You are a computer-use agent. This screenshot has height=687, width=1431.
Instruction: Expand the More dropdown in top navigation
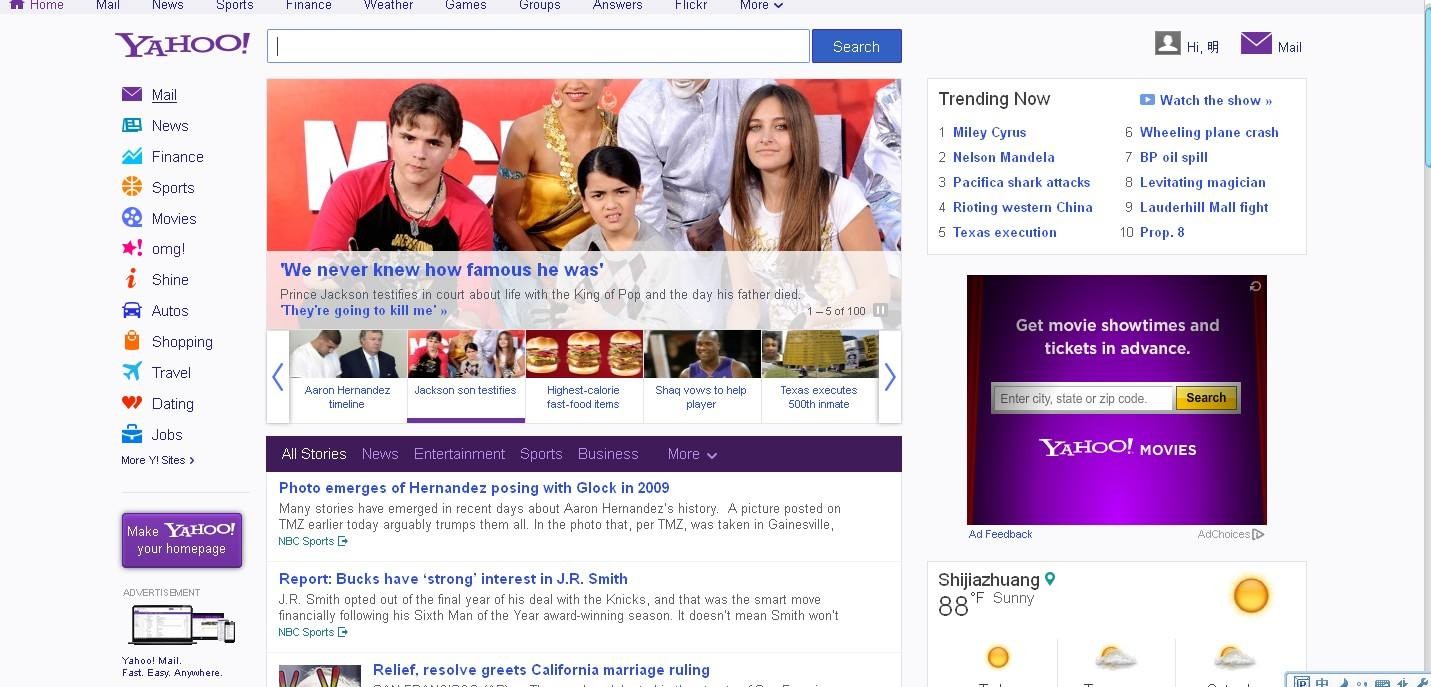[x=761, y=5]
